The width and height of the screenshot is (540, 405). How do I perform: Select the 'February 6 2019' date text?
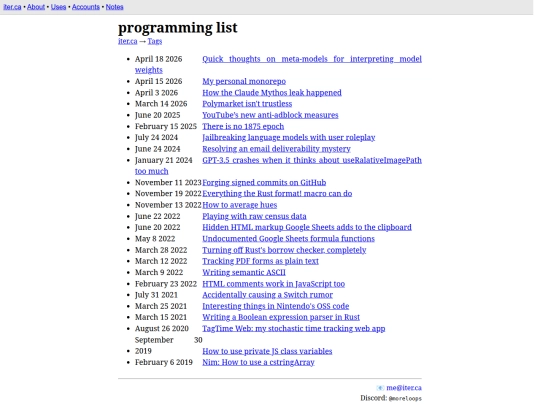coord(164,362)
